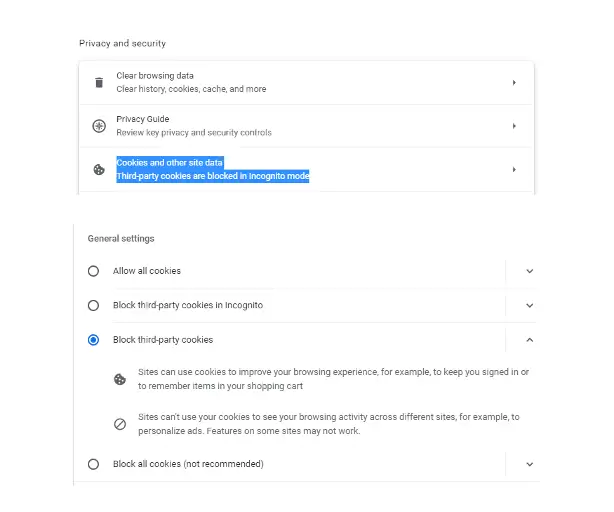The width and height of the screenshot is (614, 512).
Task: Open Privacy Guide row arrow
Action: (x=514, y=126)
